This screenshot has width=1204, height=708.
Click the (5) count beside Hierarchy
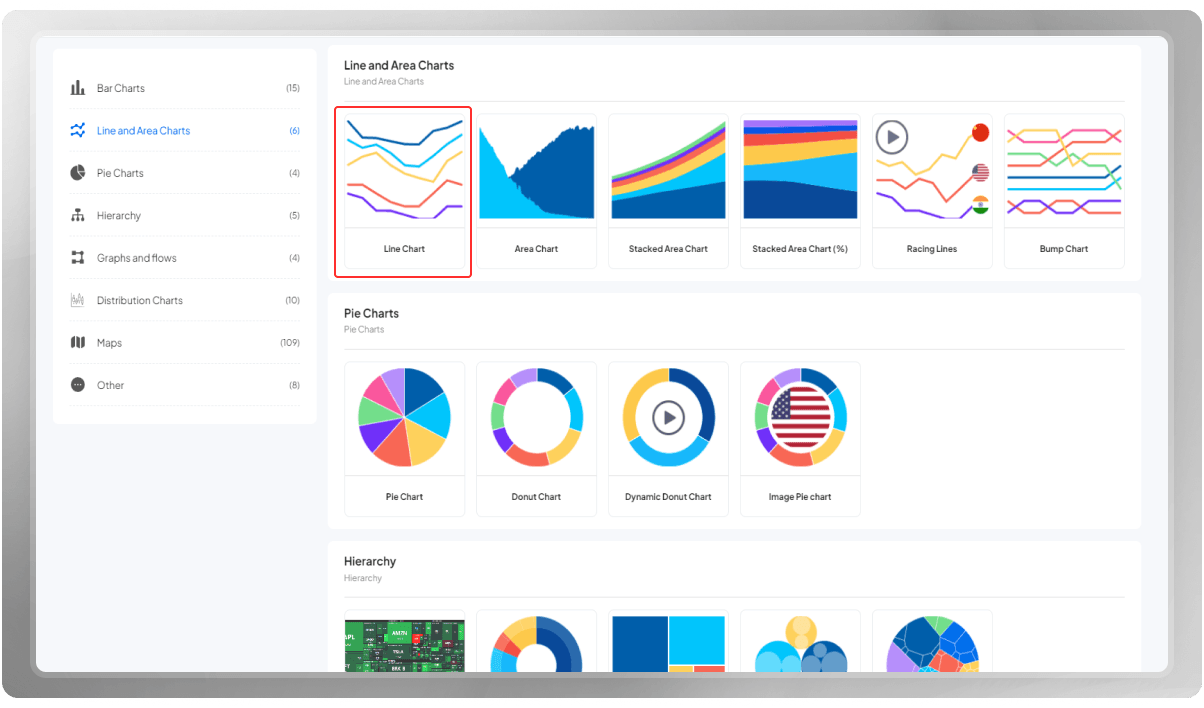[295, 216]
